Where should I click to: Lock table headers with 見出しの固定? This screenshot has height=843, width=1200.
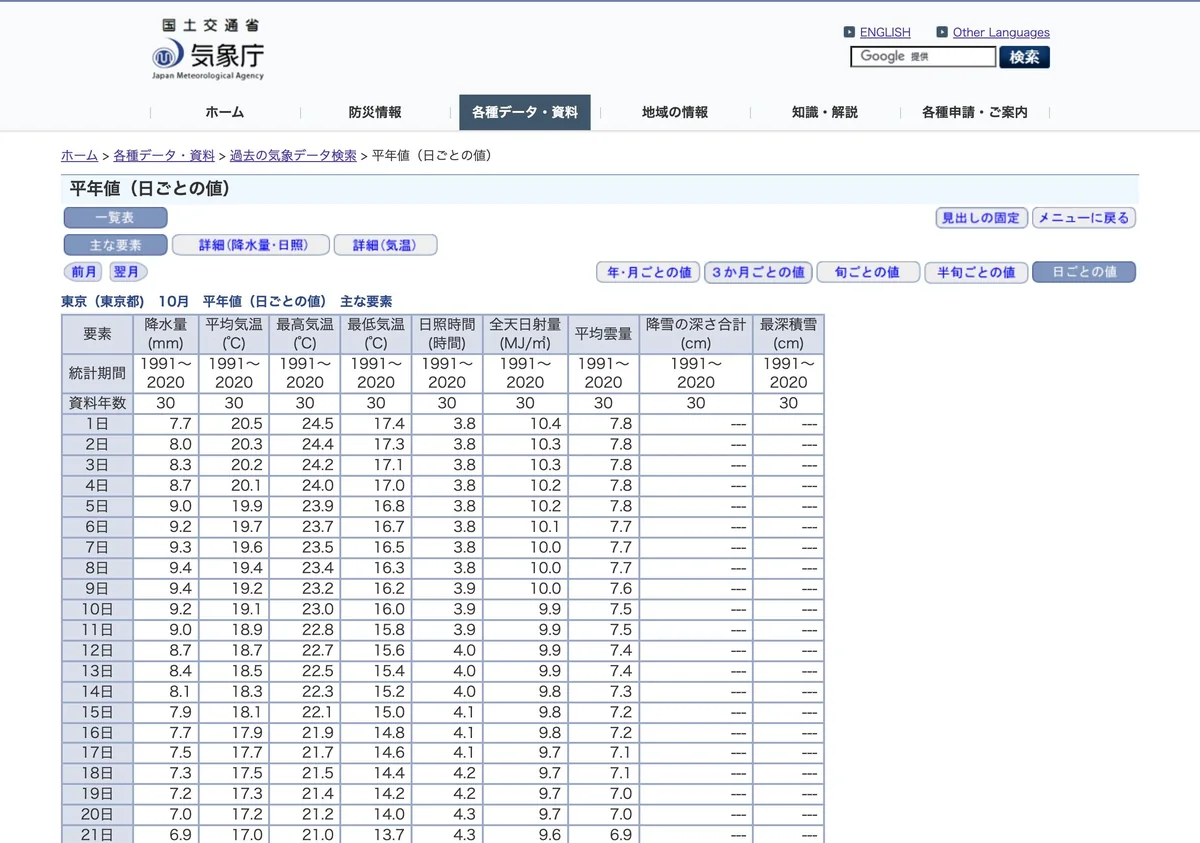(980, 217)
